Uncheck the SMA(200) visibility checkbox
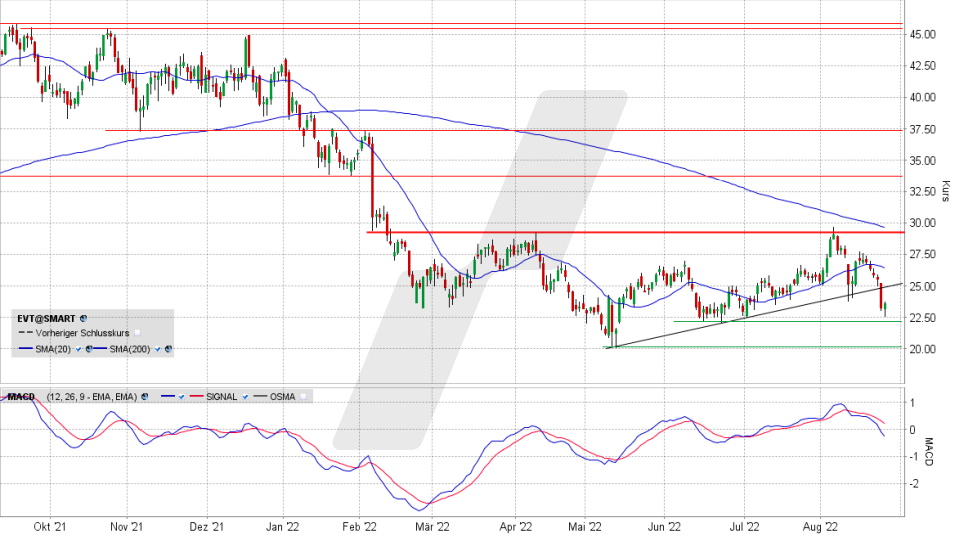The height and width of the screenshot is (540, 960). click(157, 349)
